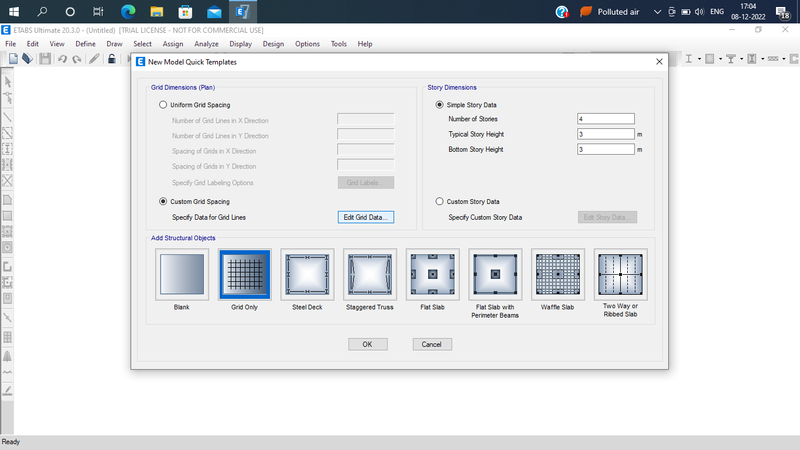Toggle the padlock Lock Model icon
Screen dimensions: 800x450
coord(112,59)
